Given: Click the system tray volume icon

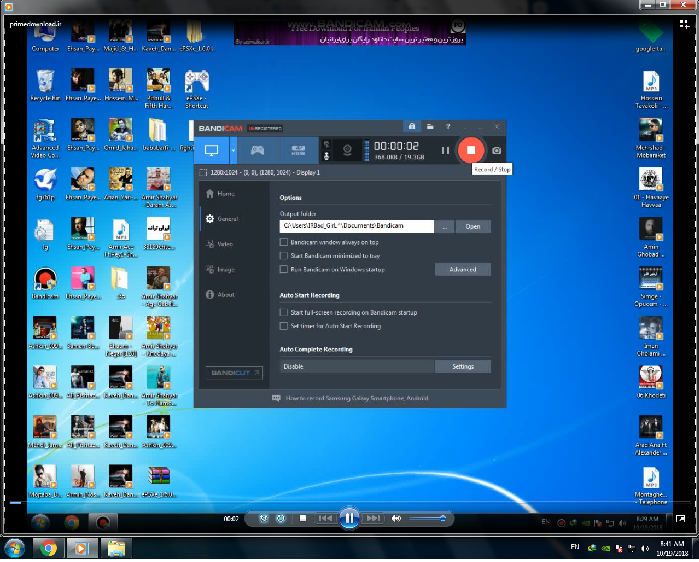Looking at the screenshot, I should pos(645,548).
